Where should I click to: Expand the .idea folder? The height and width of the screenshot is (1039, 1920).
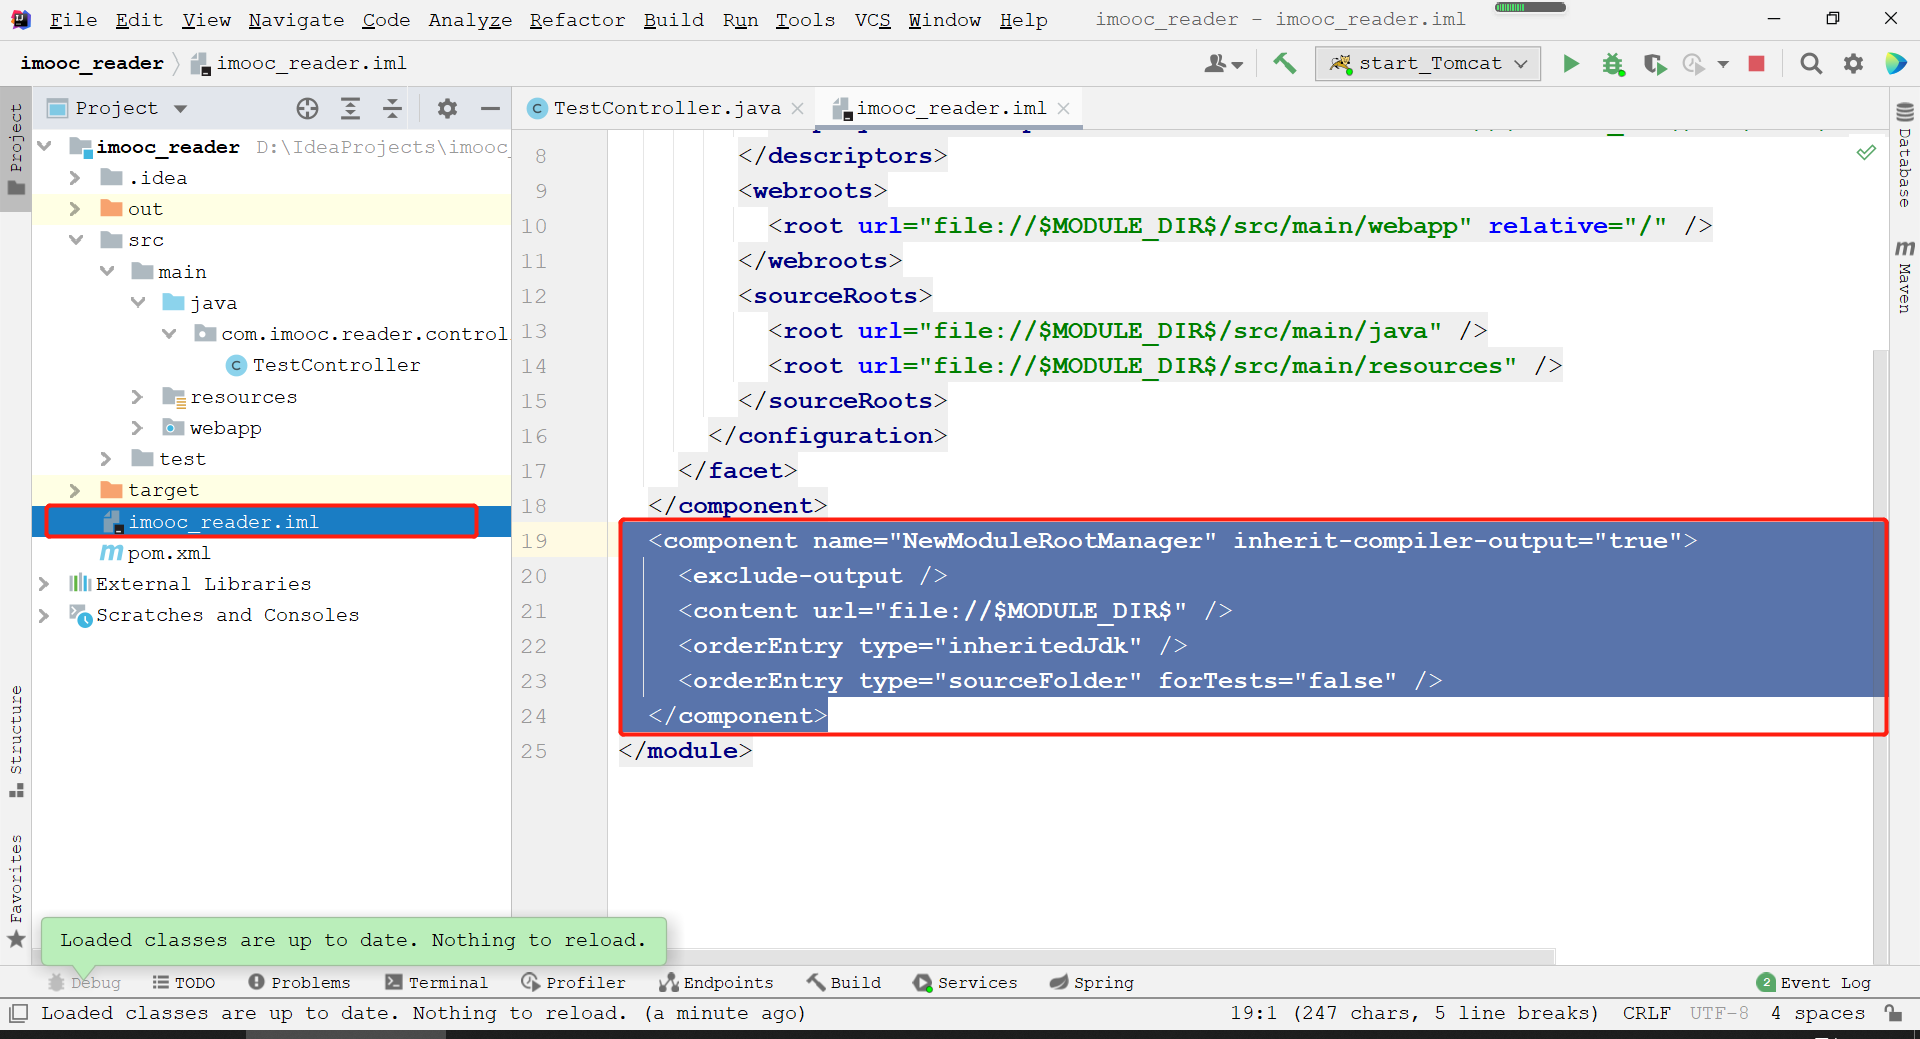coord(75,178)
